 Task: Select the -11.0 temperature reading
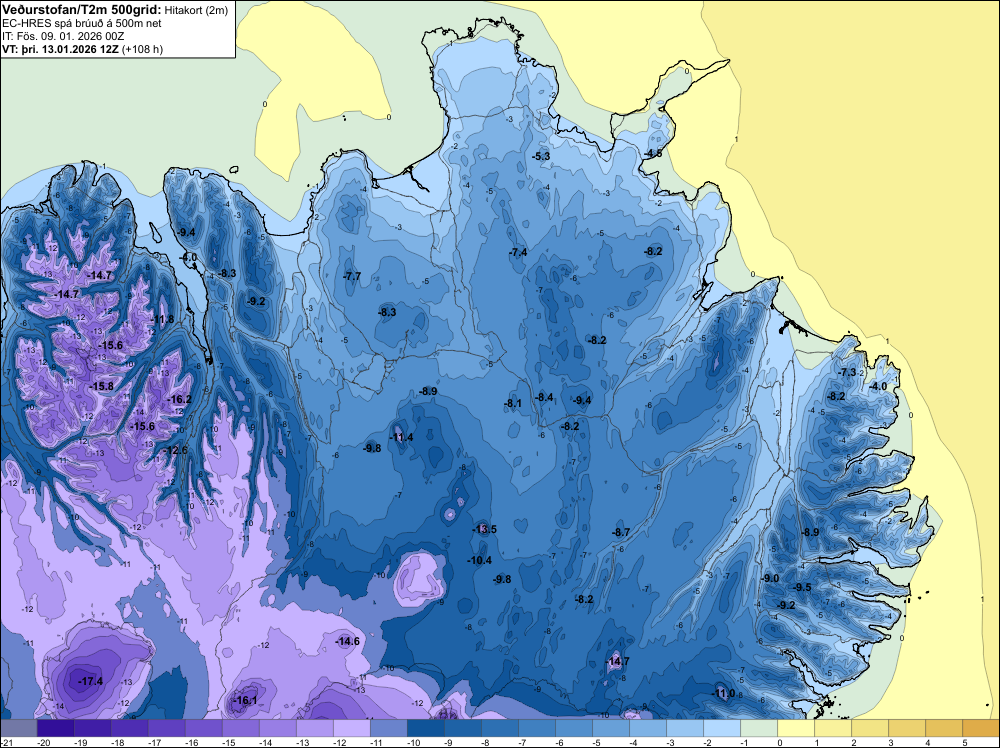723,693
